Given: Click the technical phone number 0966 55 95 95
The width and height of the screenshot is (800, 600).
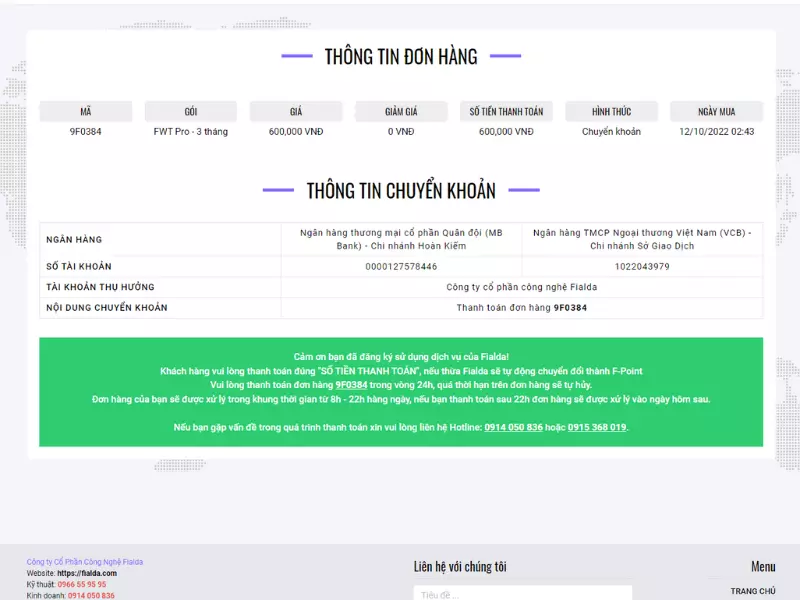Looking at the screenshot, I should [x=82, y=584].
